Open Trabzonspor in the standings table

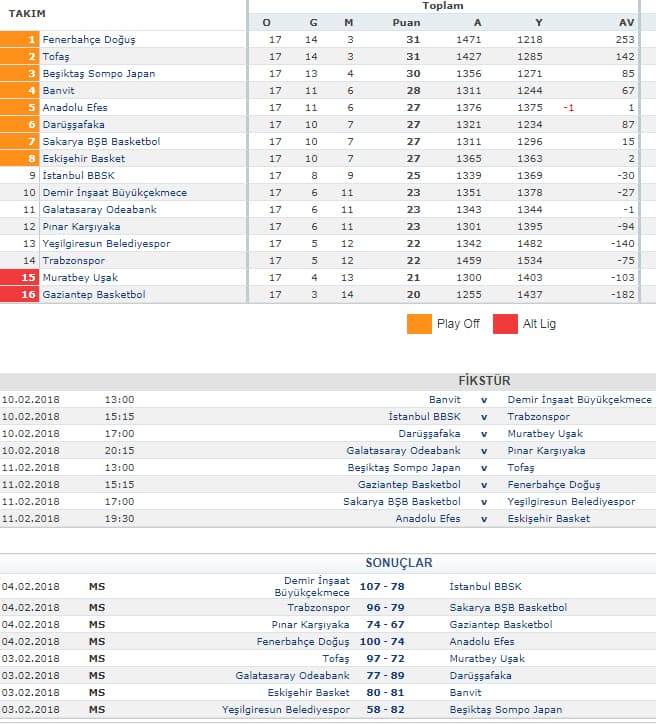click(73, 261)
